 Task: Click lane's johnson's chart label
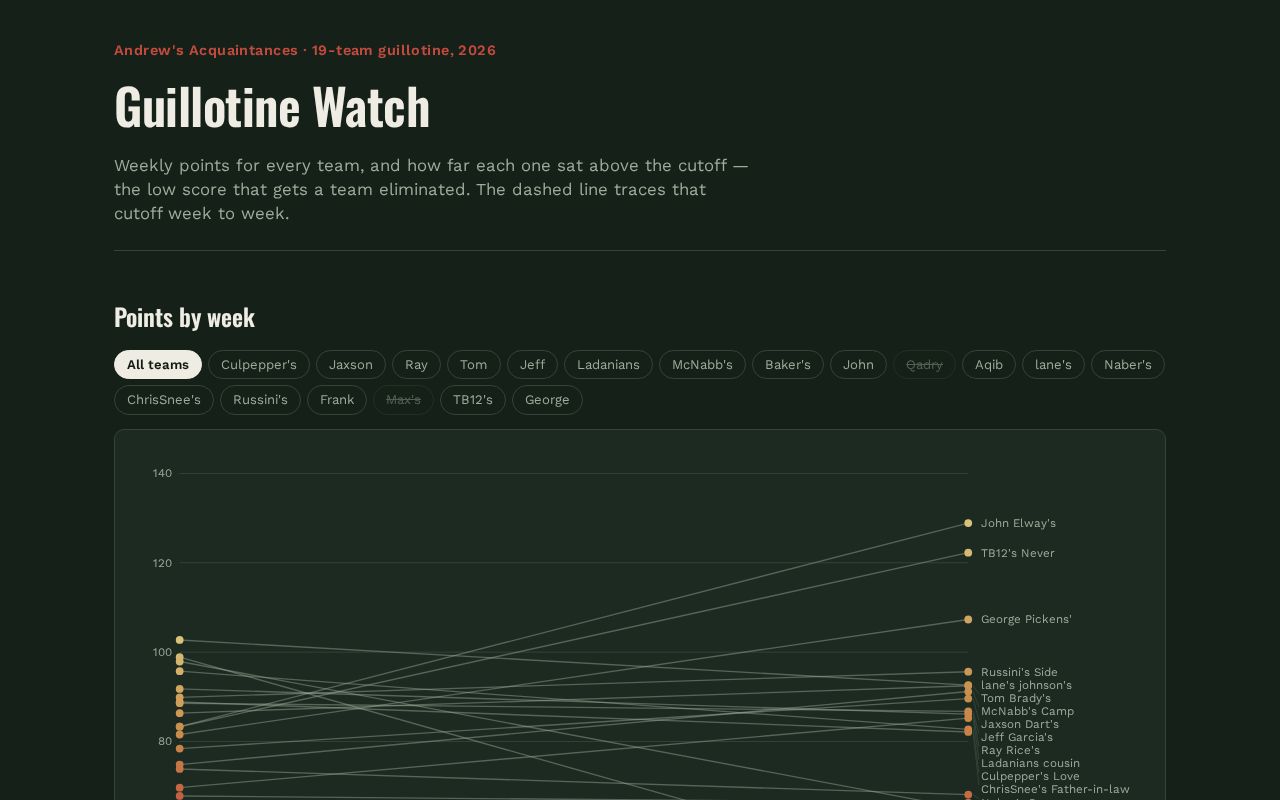pos(1026,685)
